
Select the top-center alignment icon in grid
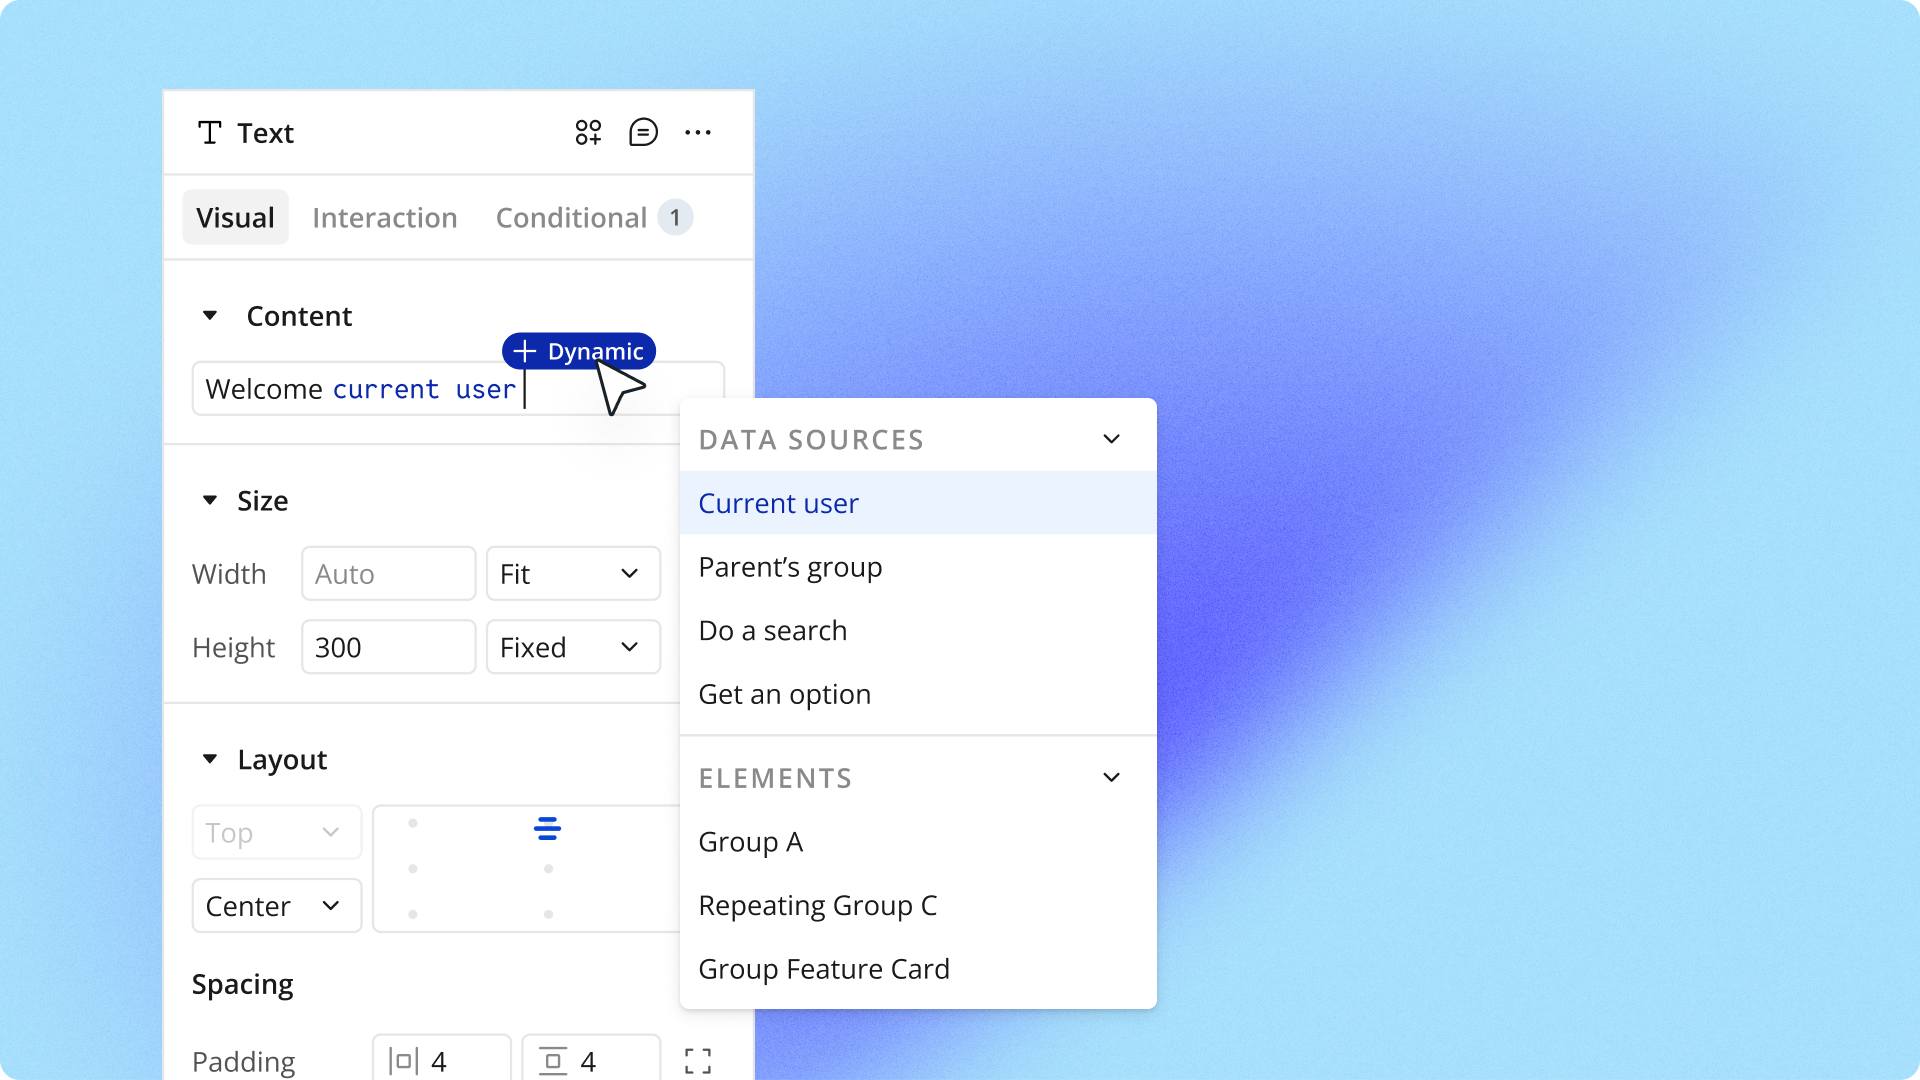547,828
